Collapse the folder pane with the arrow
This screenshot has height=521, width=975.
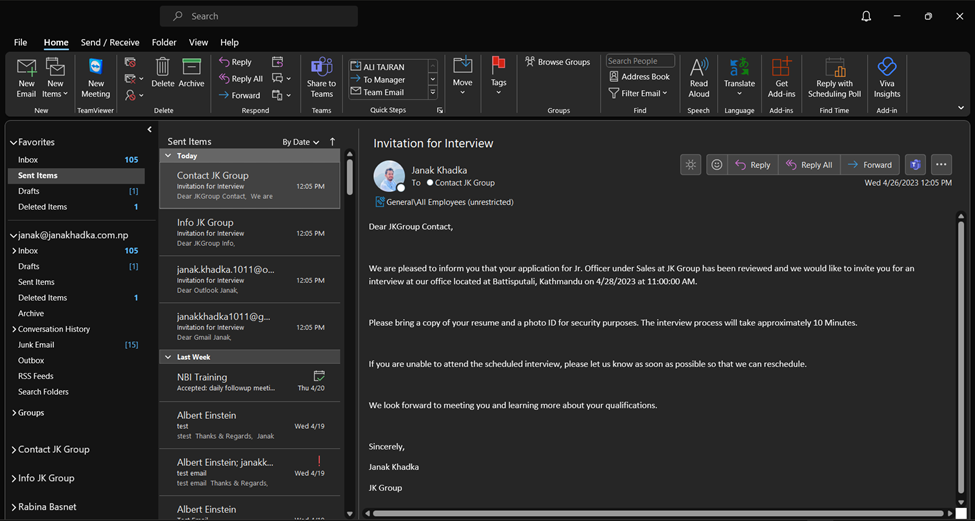[x=149, y=129]
